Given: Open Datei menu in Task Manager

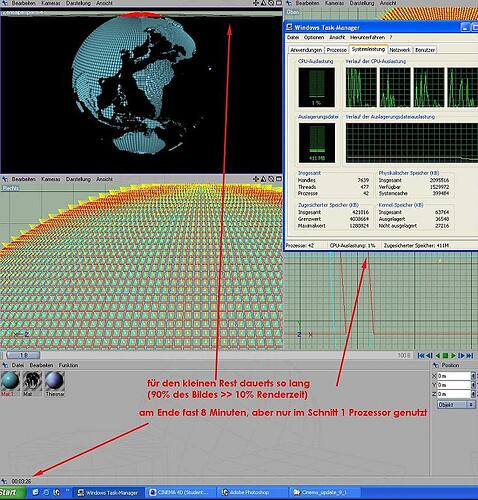Looking at the screenshot, I should tap(293, 37).
